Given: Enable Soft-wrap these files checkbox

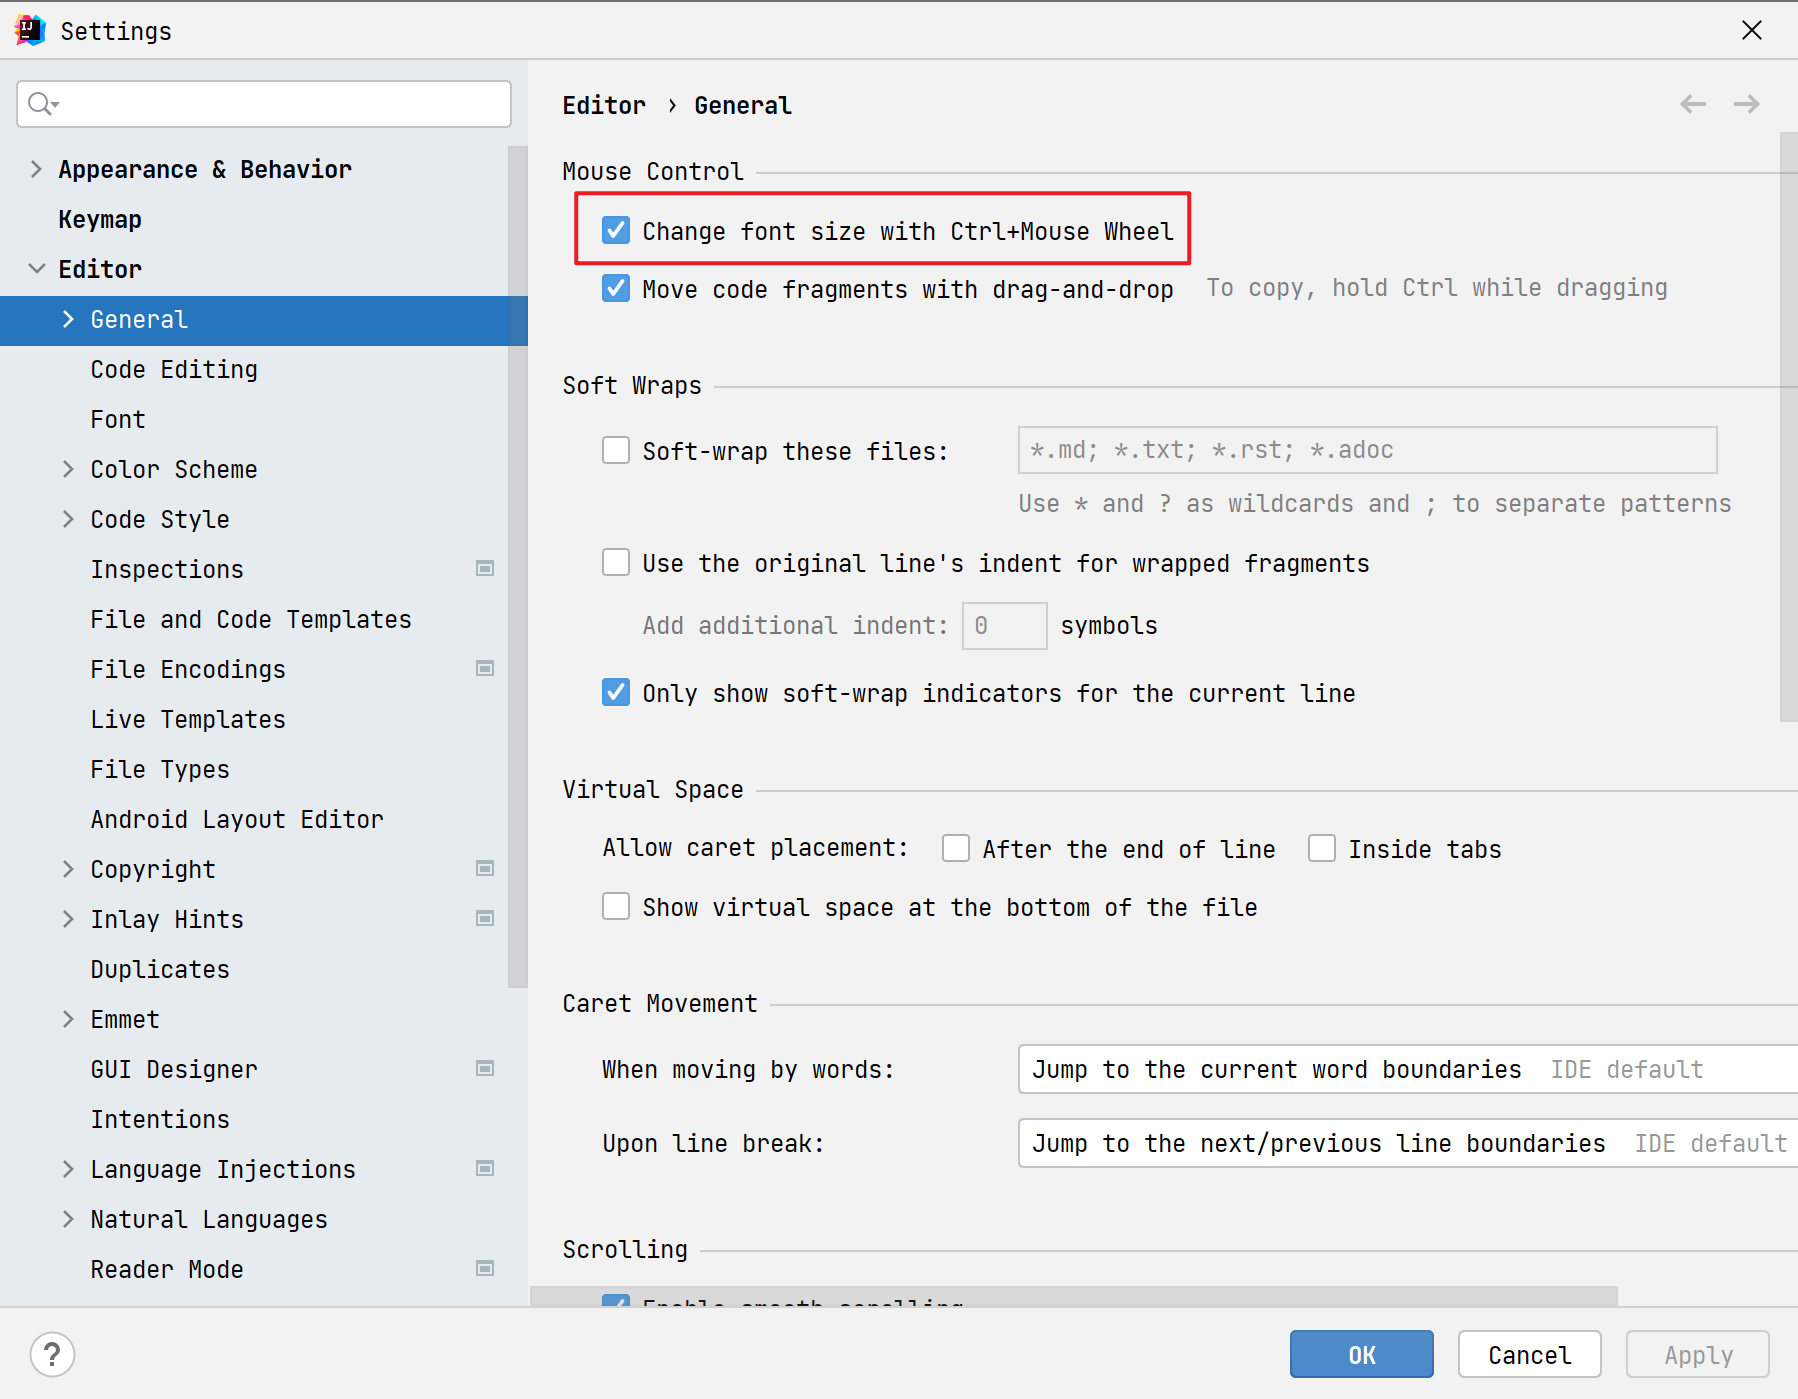Looking at the screenshot, I should [x=616, y=450].
